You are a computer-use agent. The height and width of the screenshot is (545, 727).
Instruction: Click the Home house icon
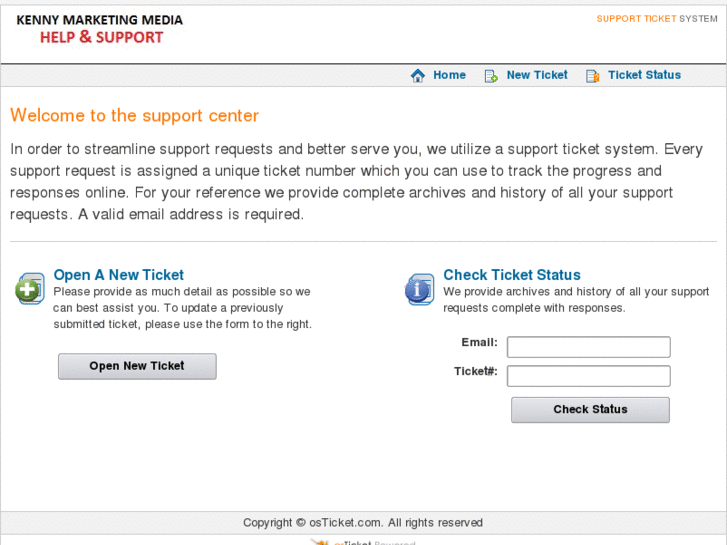point(418,76)
